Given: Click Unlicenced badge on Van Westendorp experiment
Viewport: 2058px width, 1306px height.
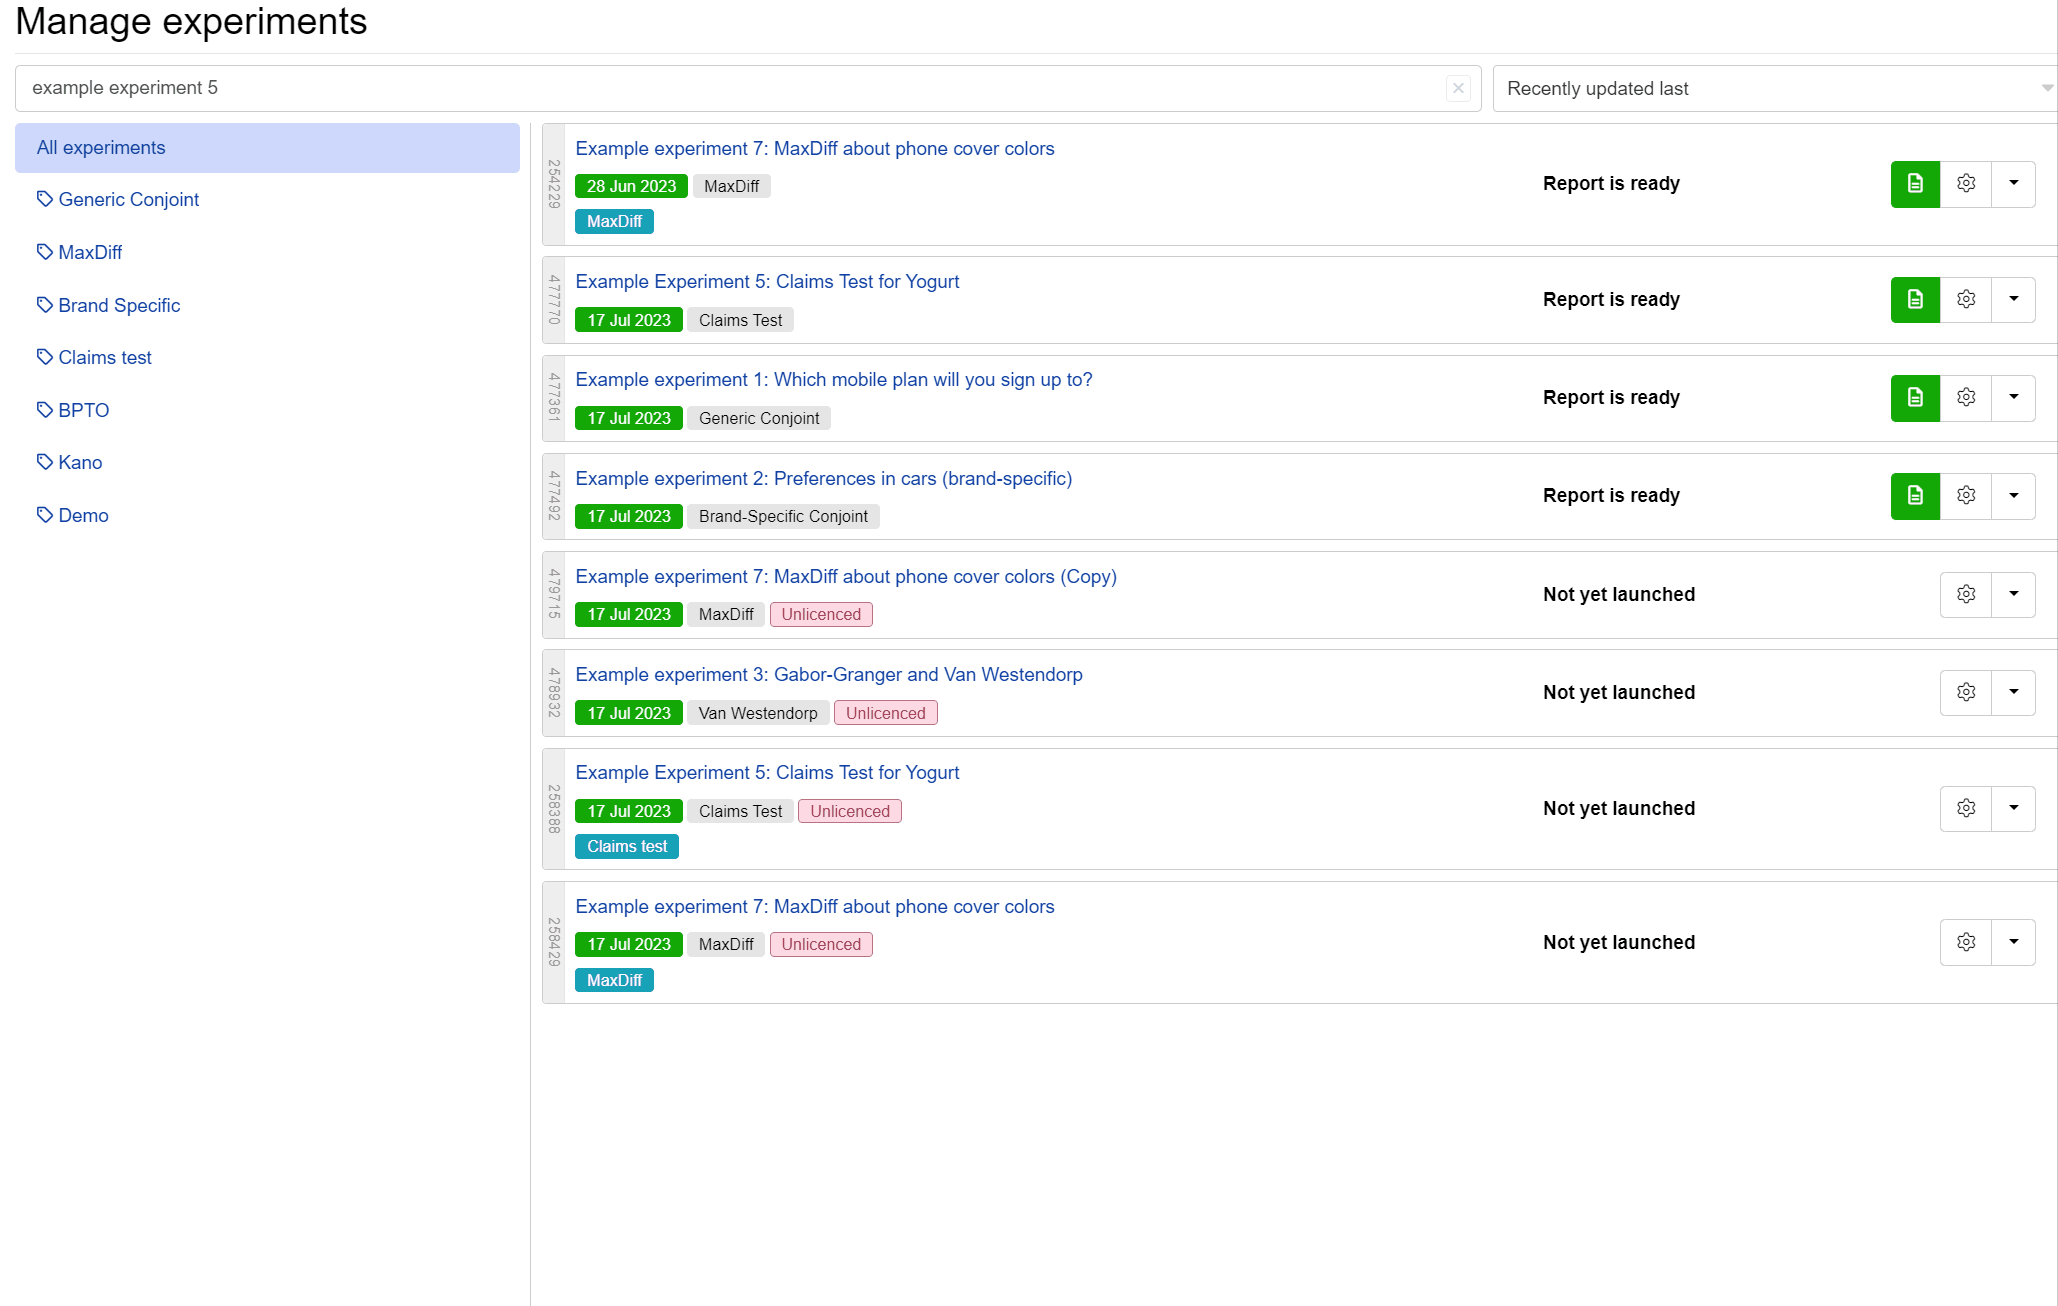Looking at the screenshot, I should (885, 714).
